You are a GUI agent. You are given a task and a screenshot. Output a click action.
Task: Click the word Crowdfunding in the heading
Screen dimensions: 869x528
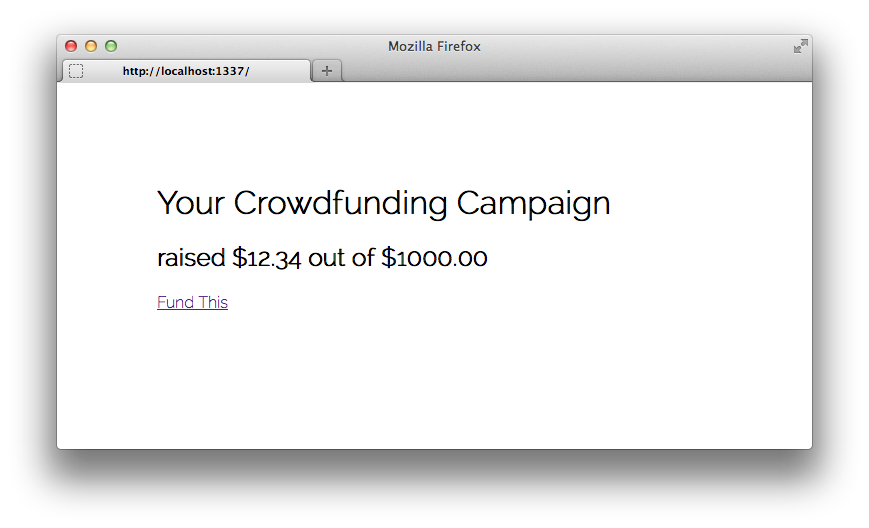[340, 202]
